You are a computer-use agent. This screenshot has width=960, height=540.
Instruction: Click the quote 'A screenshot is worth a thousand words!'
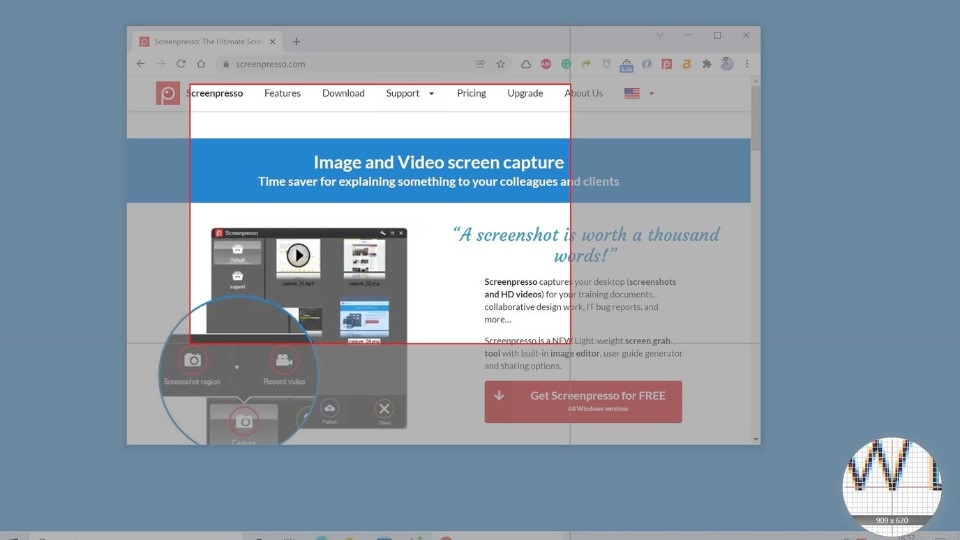pyautogui.click(x=586, y=244)
